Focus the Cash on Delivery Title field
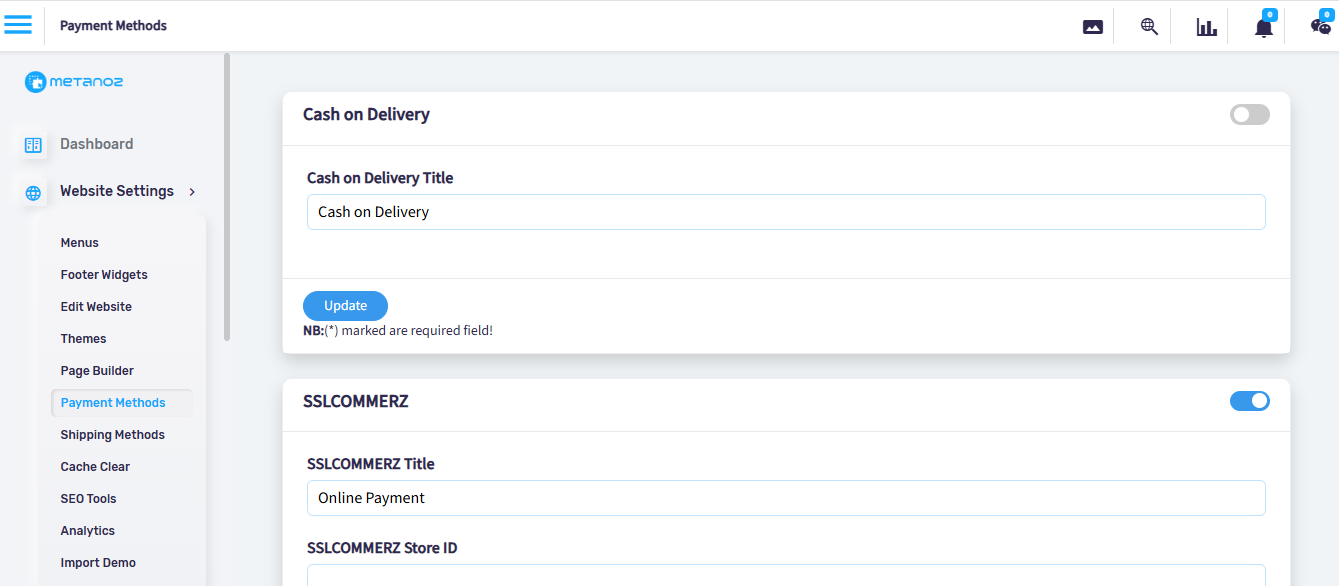The height and width of the screenshot is (586, 1339). [786, 212]
